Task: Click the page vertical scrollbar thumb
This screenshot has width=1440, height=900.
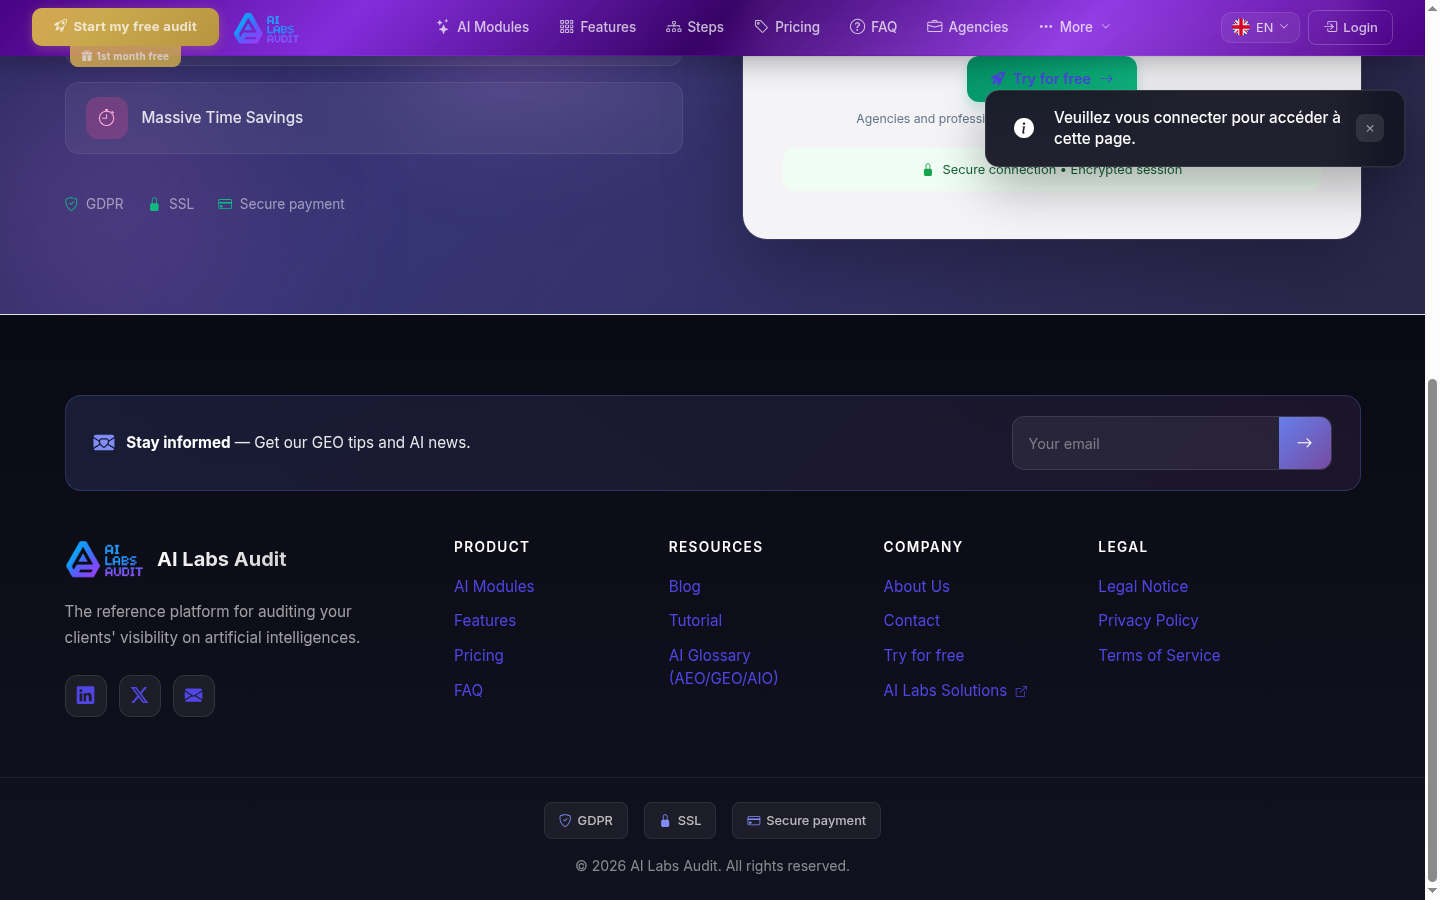Action: click(x=1432, y=630)
